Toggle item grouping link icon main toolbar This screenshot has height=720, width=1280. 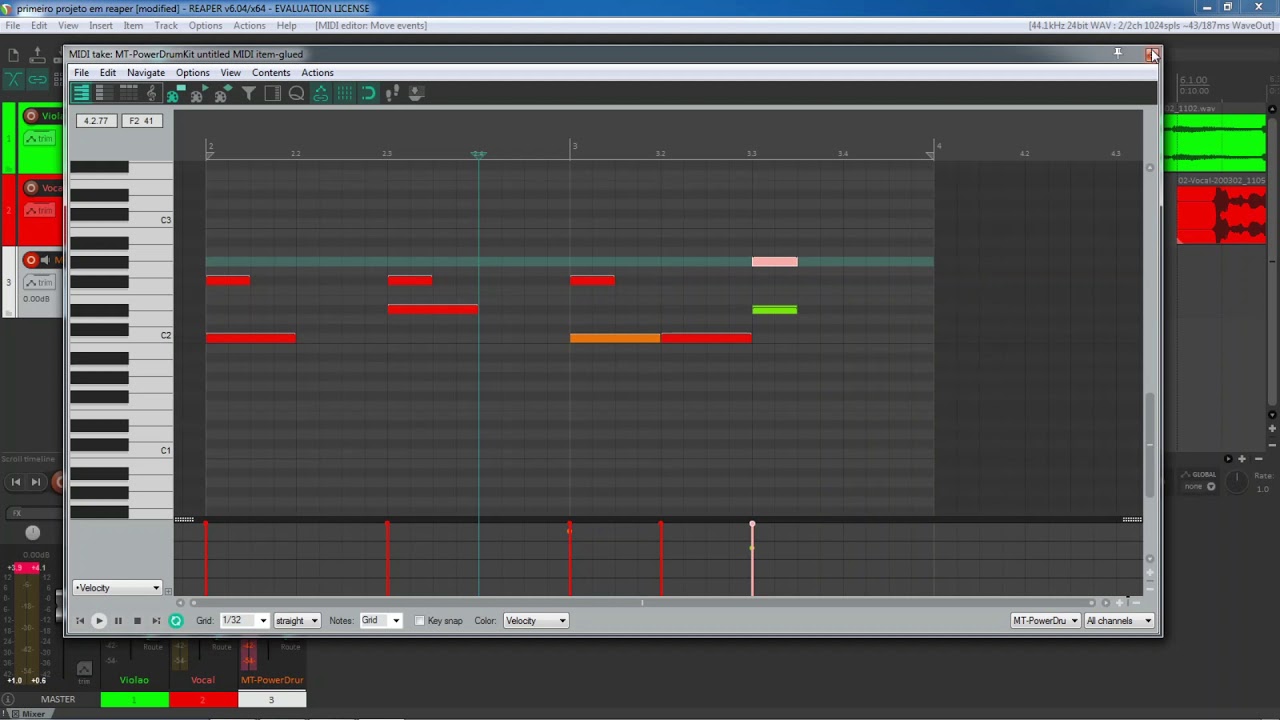37,79
